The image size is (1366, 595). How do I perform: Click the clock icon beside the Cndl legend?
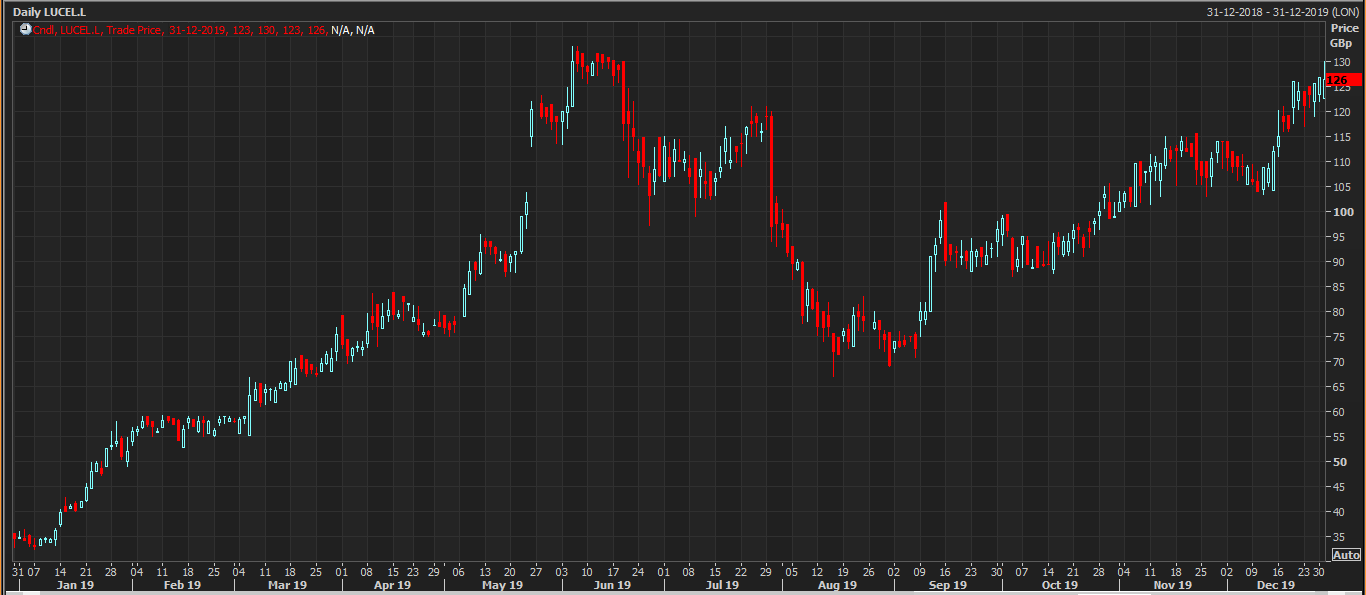click(25, 30)
